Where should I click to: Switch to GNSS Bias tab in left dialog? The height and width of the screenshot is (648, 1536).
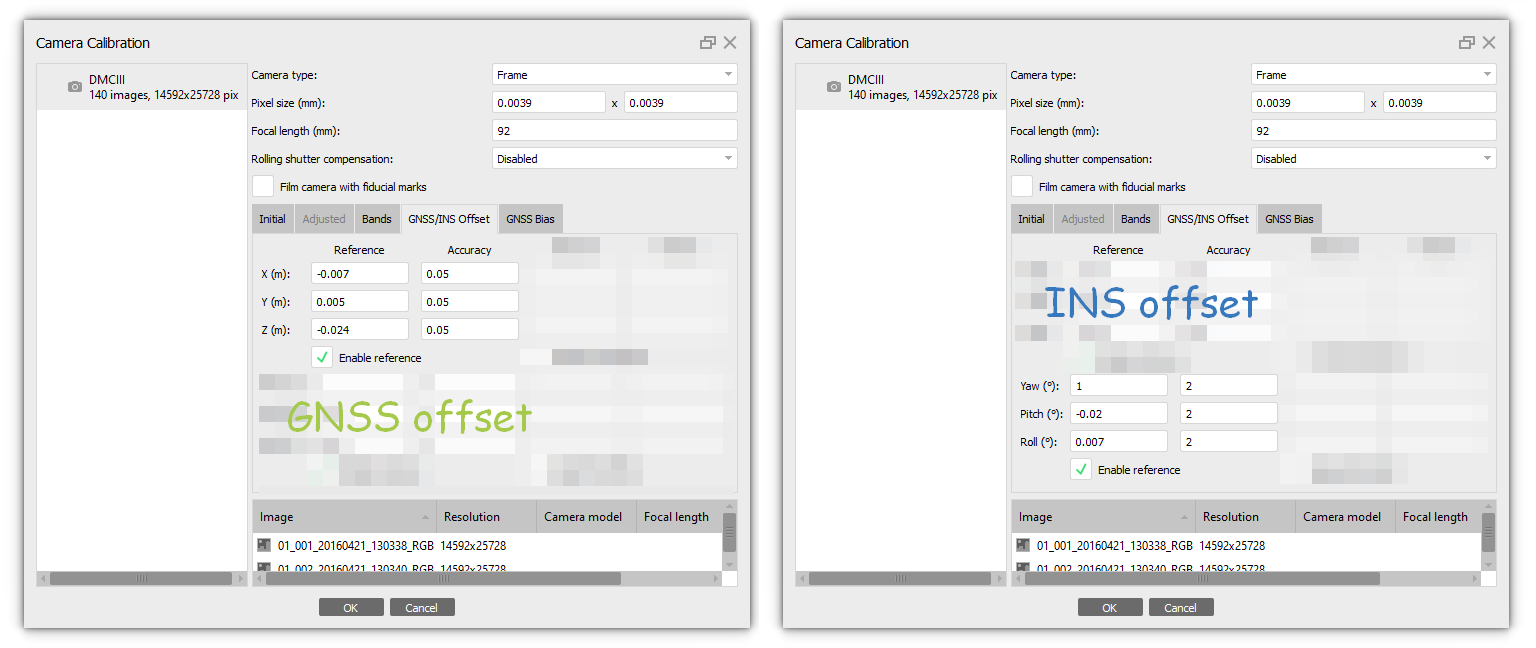[x=531, y=219]
